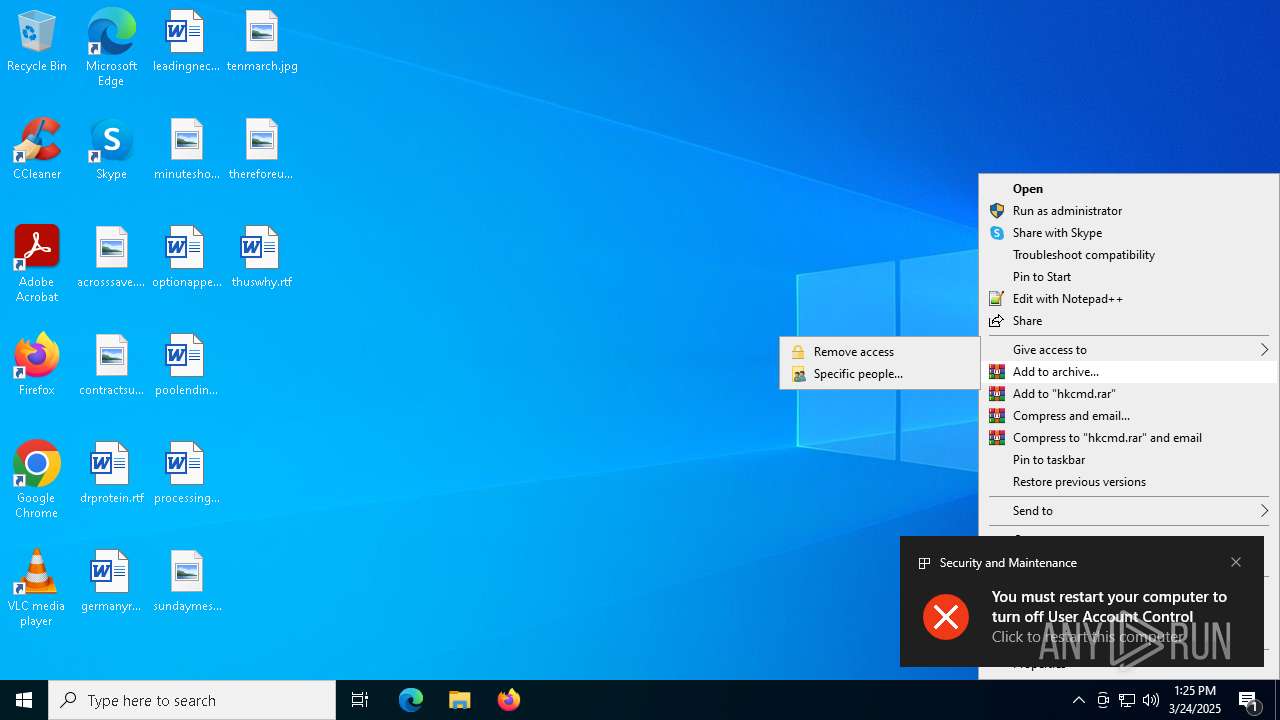
Task: Open the Windows Start menu
Action: pos(24,700)
